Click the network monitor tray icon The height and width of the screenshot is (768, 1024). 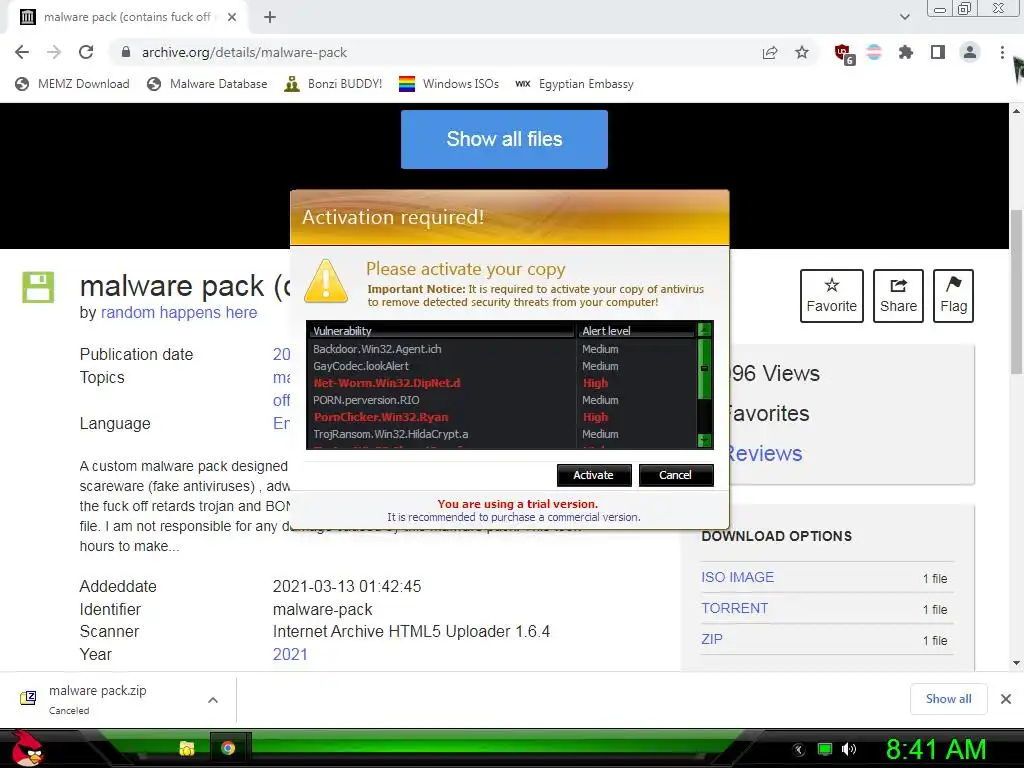tap(825, 749)
